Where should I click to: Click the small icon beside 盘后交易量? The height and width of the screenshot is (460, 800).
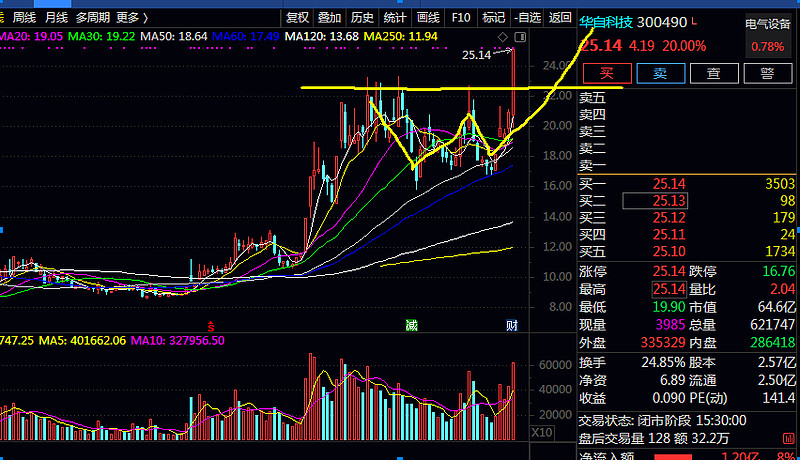788,438
